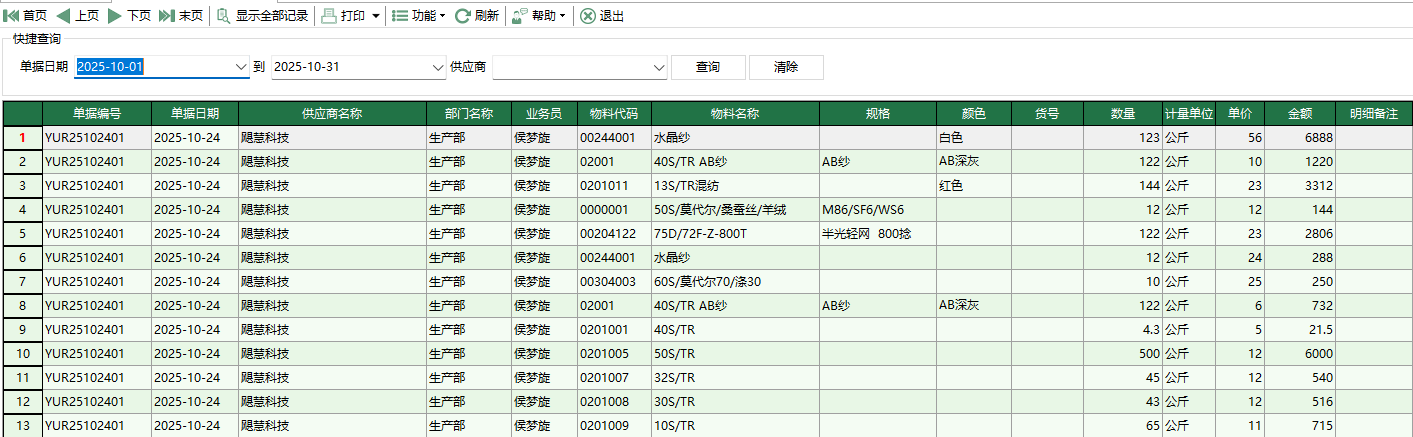Click the printer icon for 打印
The width and height of the screenshot is (1413, 437).
tap(329, 16)
